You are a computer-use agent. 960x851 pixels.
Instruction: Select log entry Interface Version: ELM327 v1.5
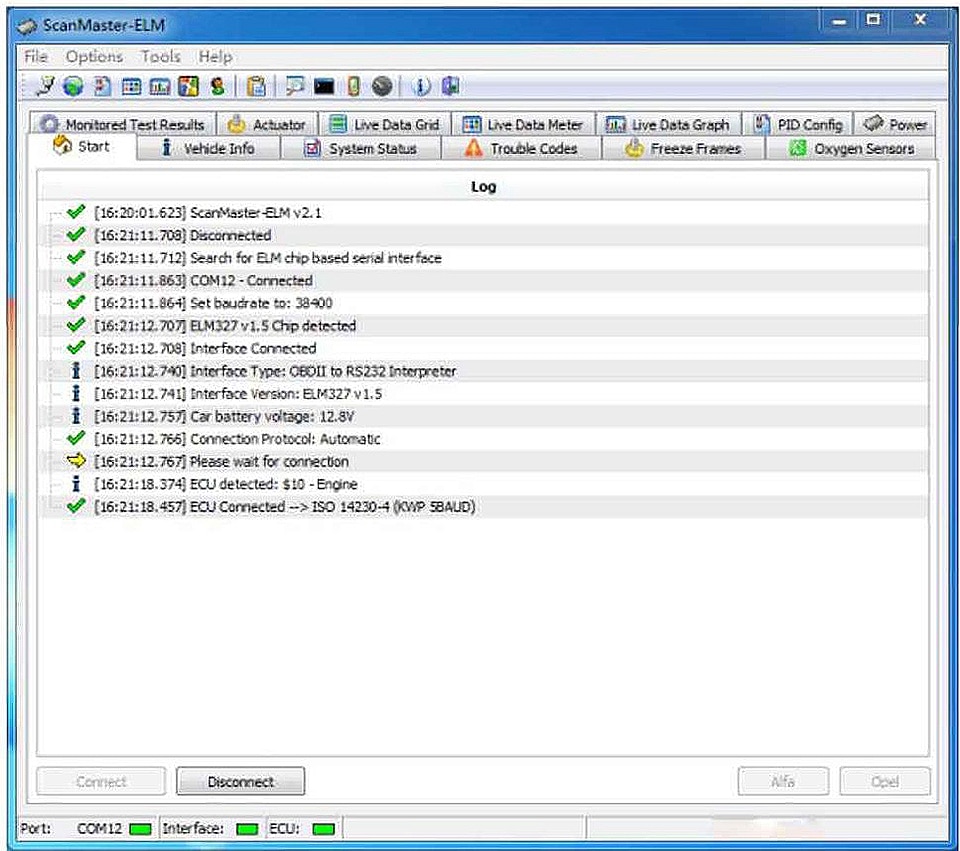click(x=484, y=394)
